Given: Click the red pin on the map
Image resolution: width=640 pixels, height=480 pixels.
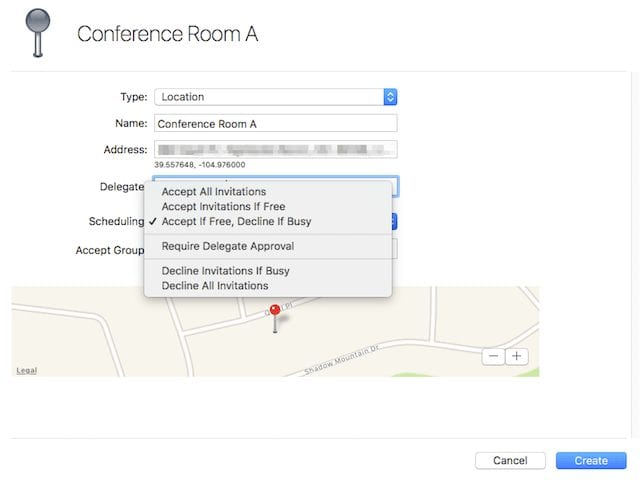Looking at the screenshot, I should (x=275, y=311).
